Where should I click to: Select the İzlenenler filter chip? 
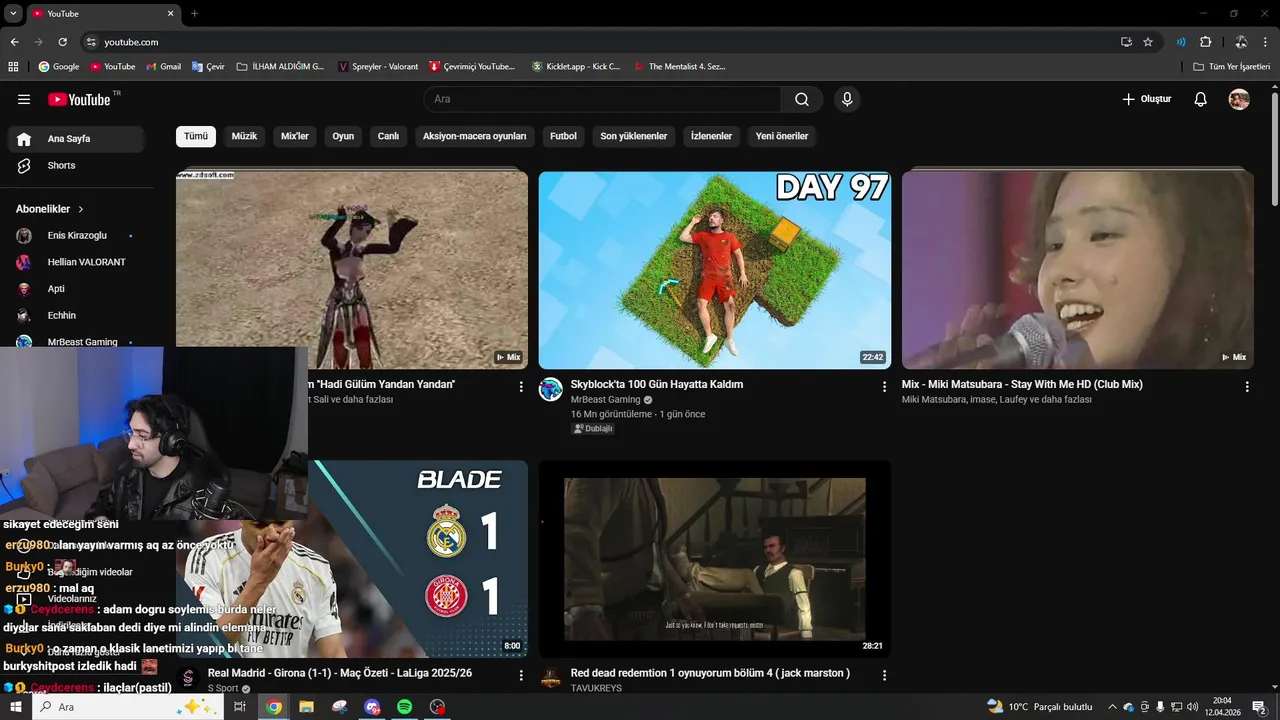click(711, 136)
